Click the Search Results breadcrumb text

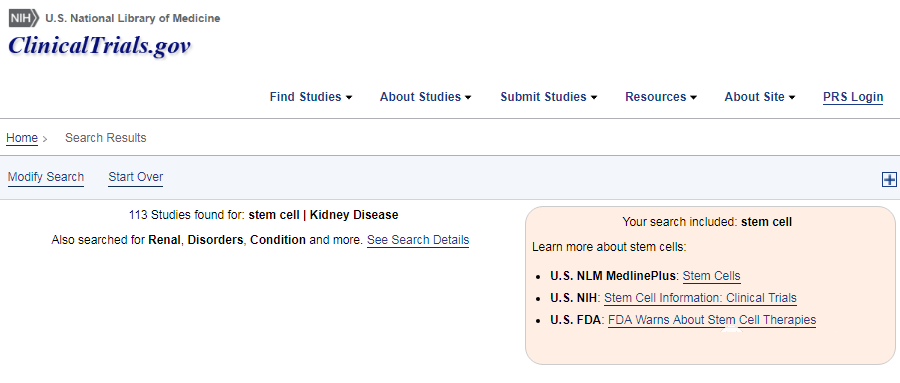pos(106,138)
